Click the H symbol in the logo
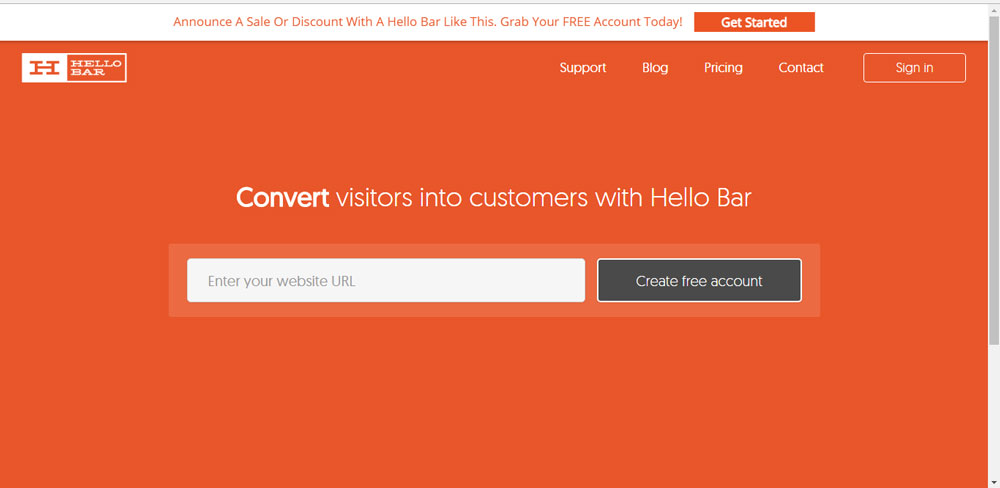 click(44, 68)
